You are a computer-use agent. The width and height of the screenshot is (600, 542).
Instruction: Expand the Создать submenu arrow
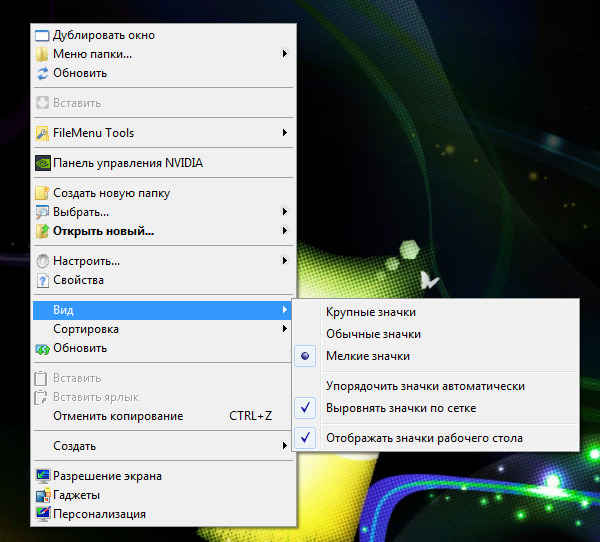pyautogui.click(x=285, y=446)
